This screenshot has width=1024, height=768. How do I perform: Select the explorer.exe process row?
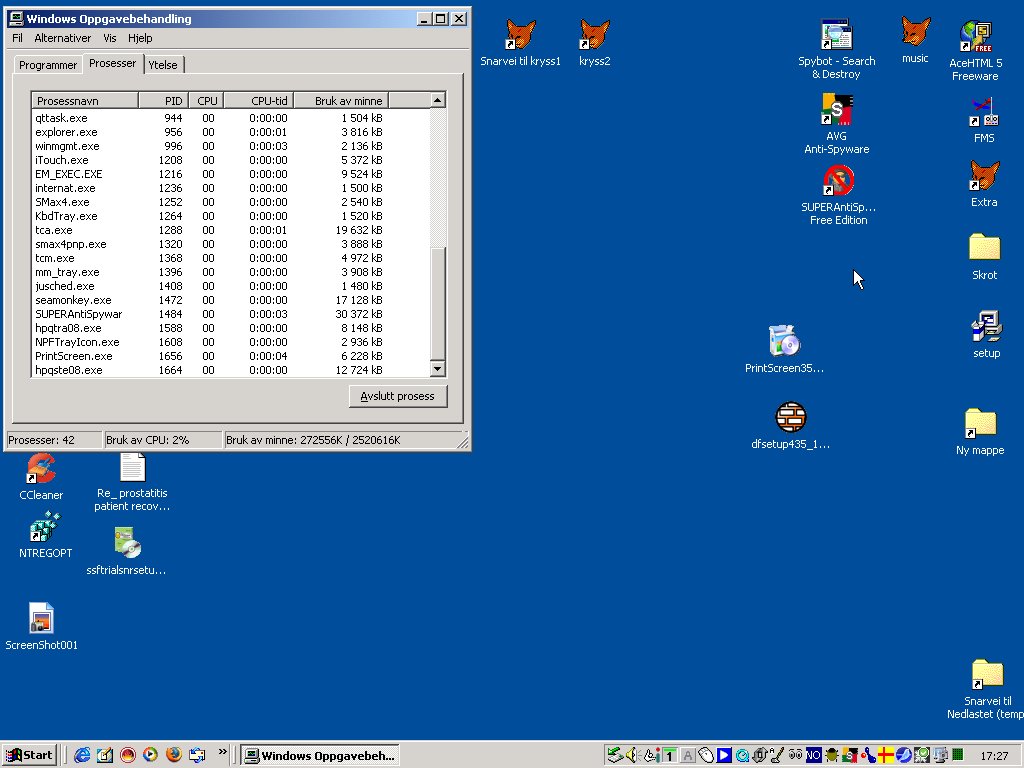pyautogui.click(x=231, y=132)
